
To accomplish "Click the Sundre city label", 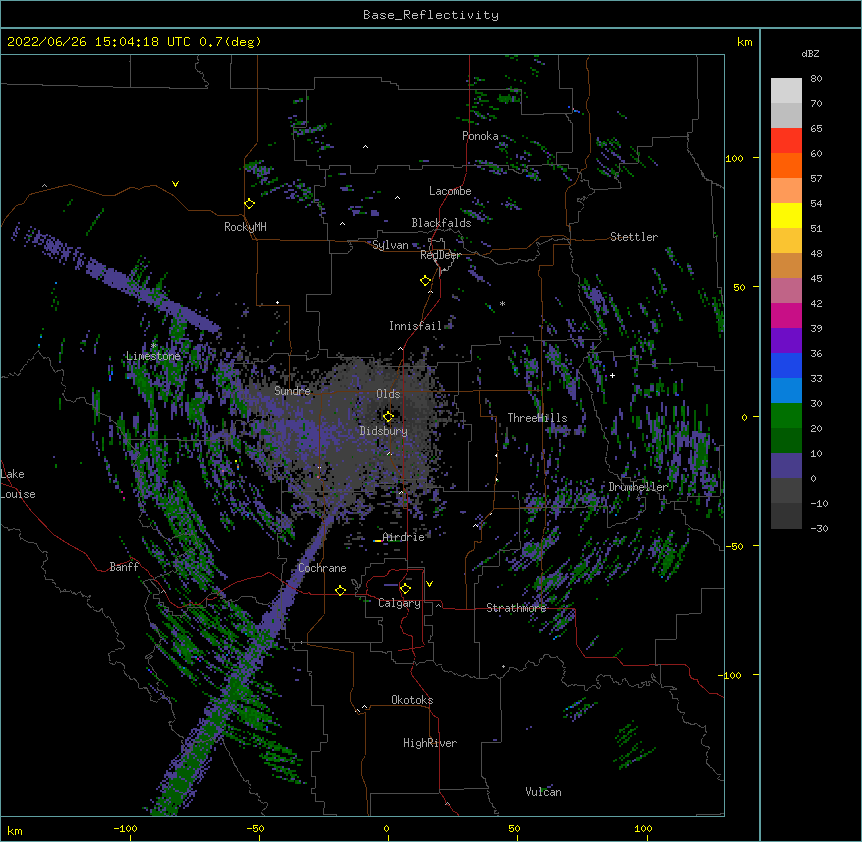I will pyautogui.click(x=292, y=391).
